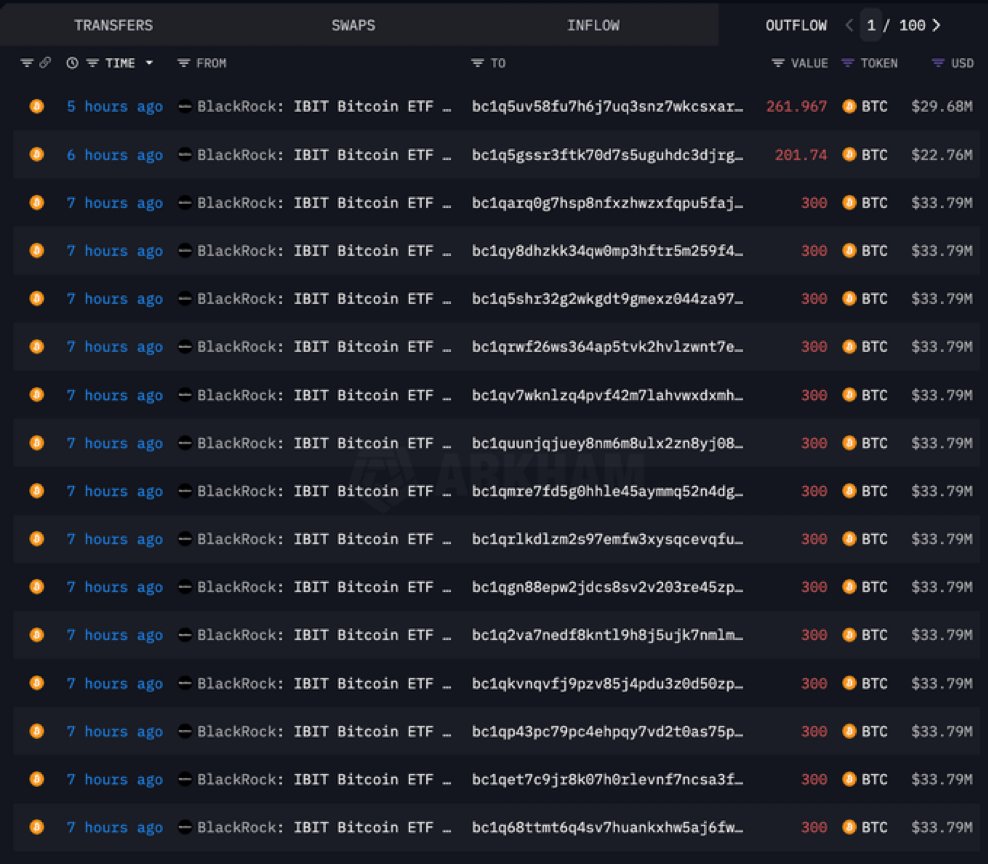Screen dimensions: 988x864
Task: Open address bc1qrwf26ws364ap5tvk2hvlzwnt7e
Action: pos(607,347)
